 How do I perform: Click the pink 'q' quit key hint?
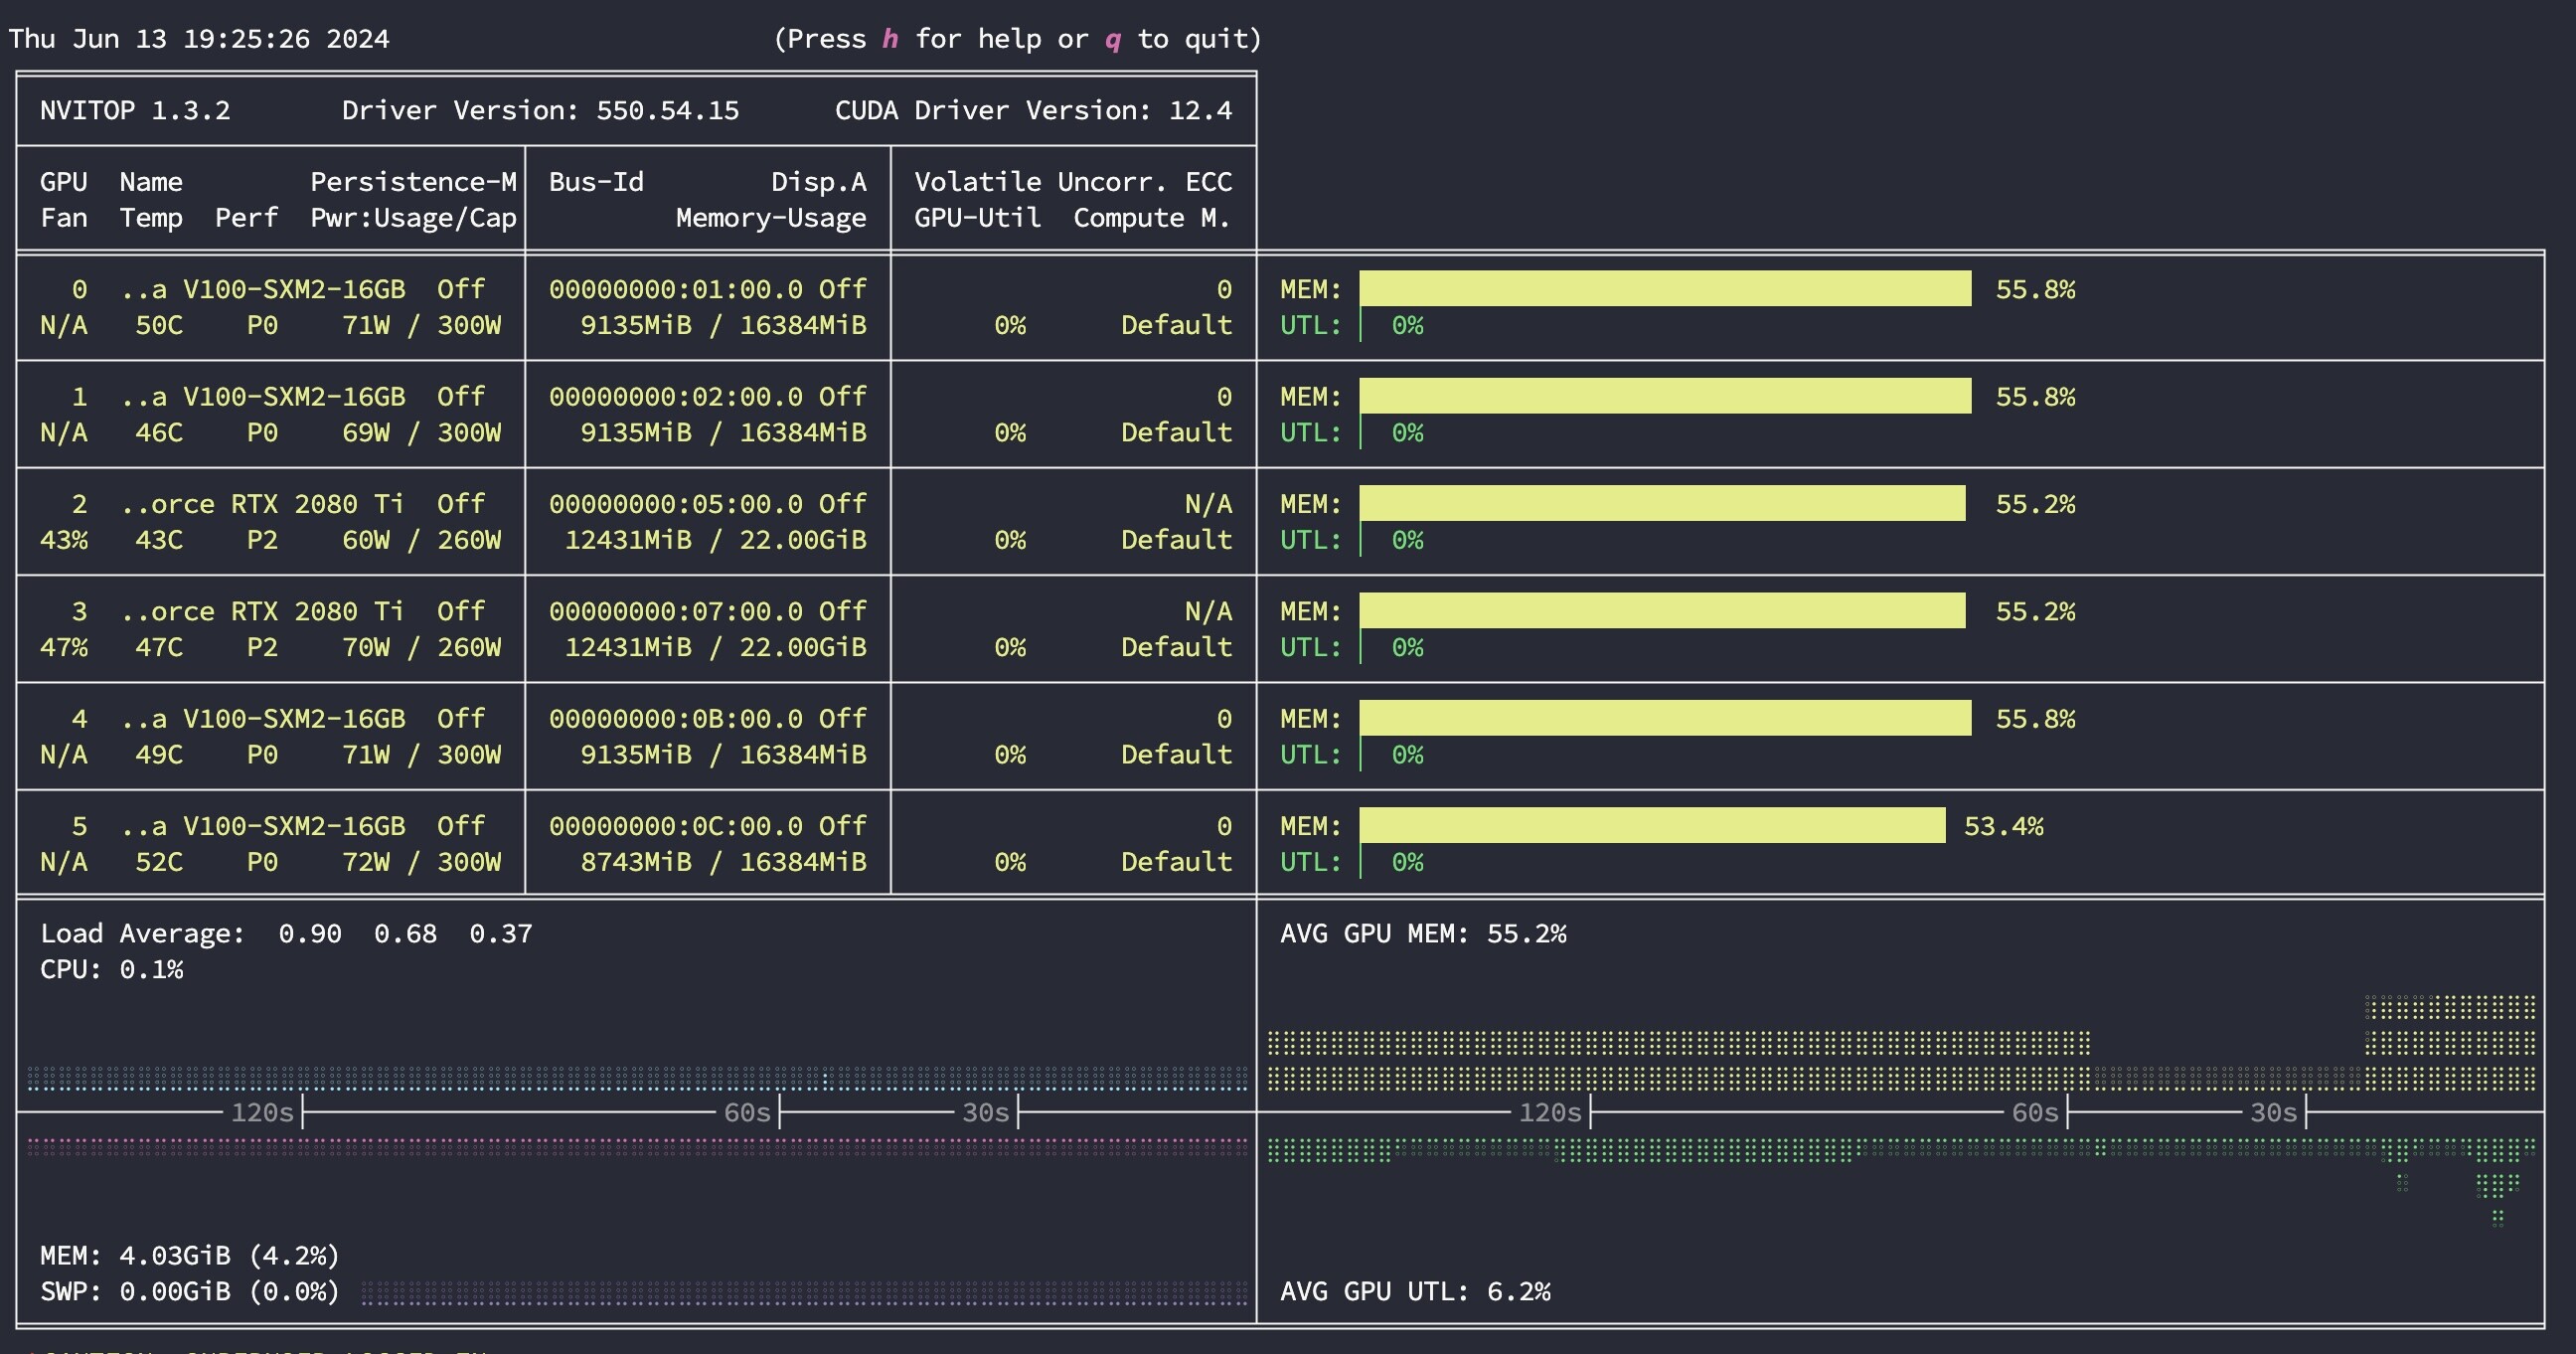pyautogui.click(x=1112, y=40)
